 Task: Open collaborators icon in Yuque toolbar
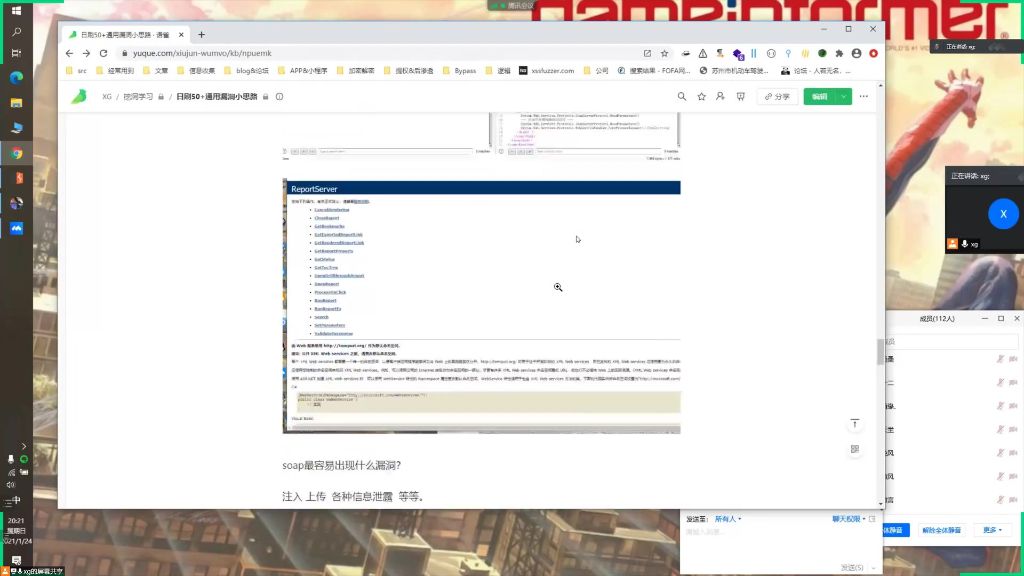click(720, 97)
